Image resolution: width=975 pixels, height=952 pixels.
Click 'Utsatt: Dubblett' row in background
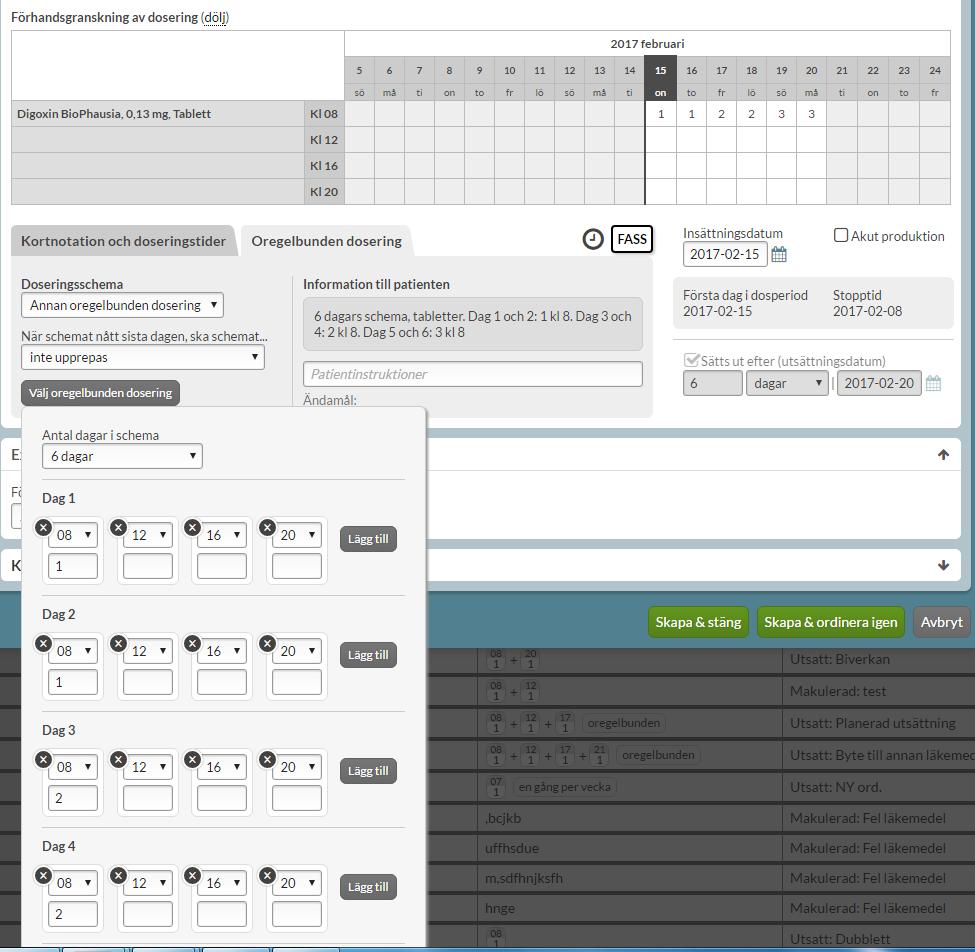pos(840,939)
